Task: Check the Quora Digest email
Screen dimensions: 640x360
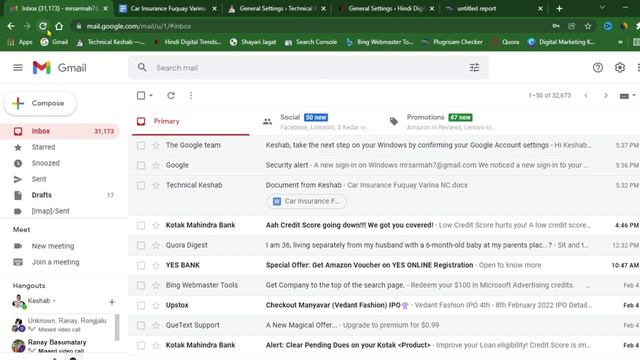Action: click(141, 245)
